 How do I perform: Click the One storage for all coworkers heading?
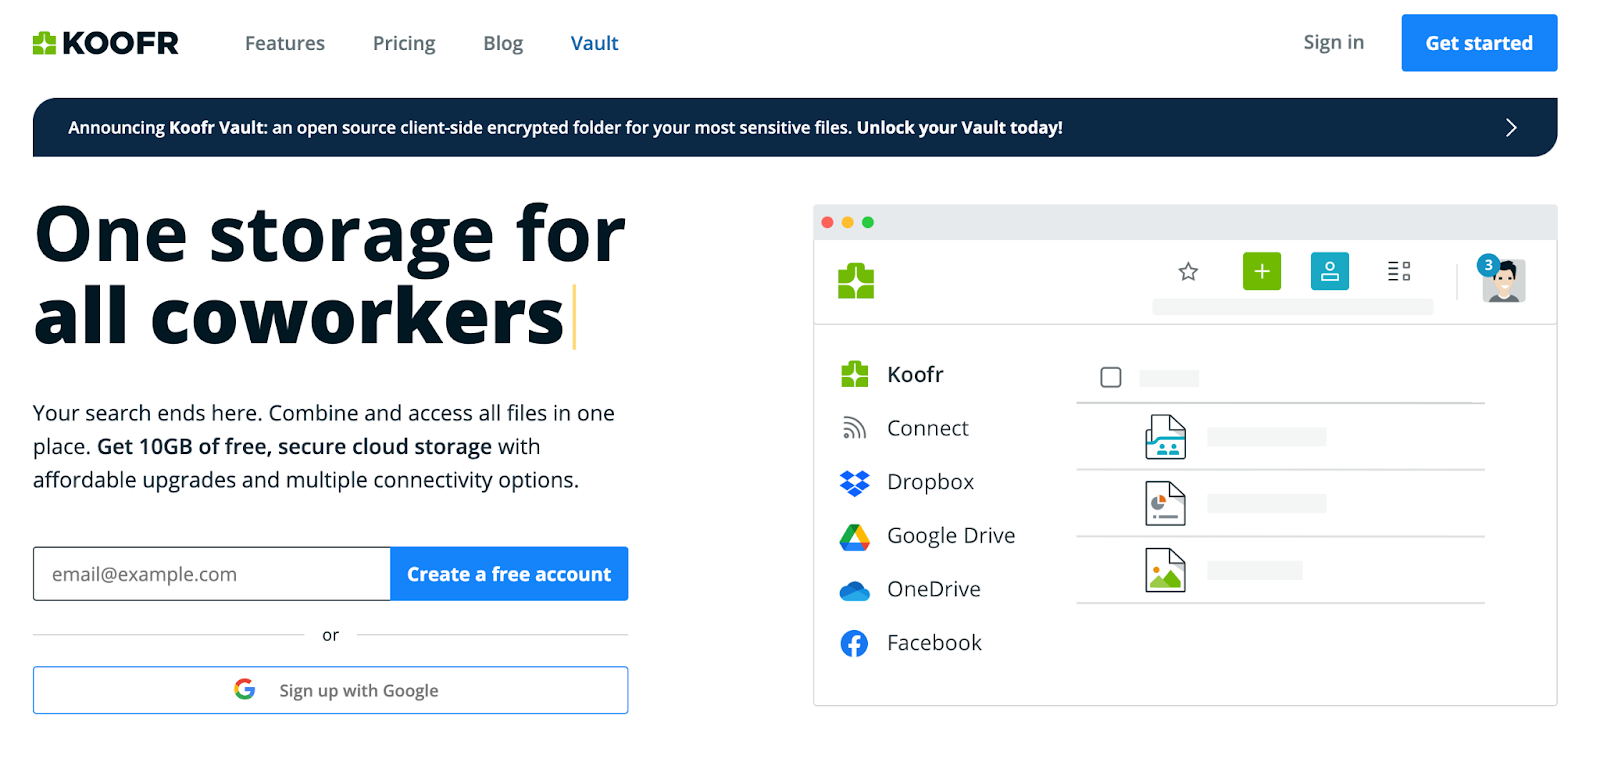330,275
